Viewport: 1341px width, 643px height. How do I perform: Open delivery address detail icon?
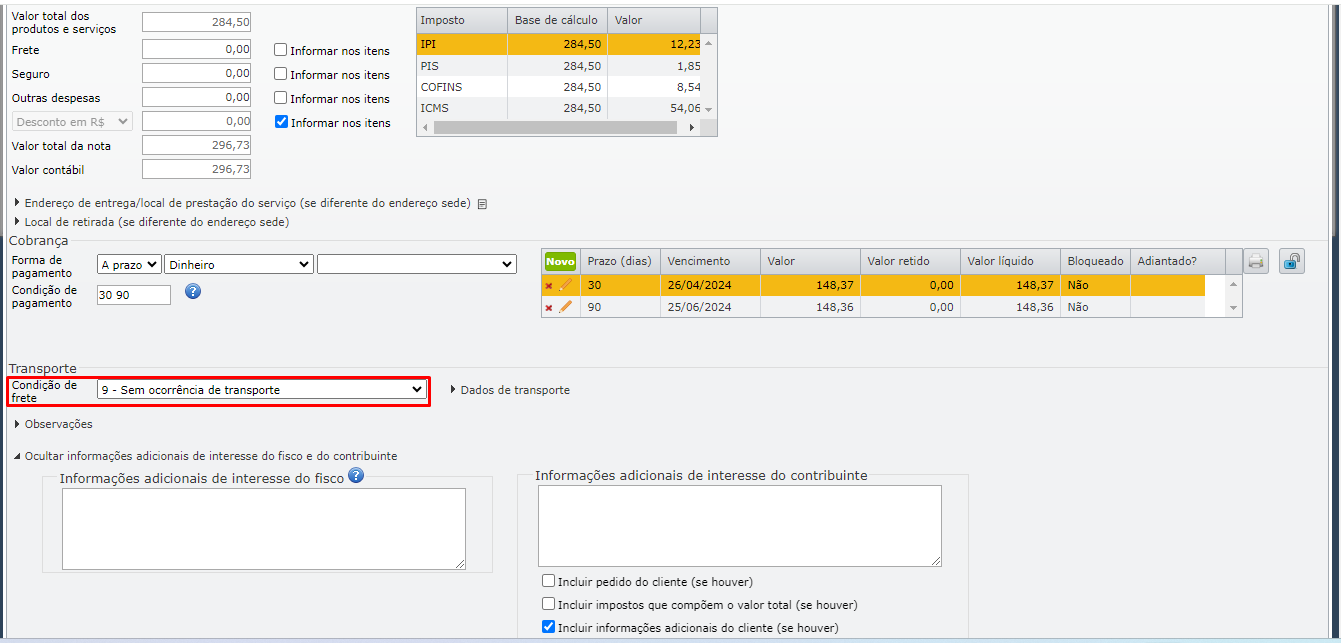(x=482, y=204)
